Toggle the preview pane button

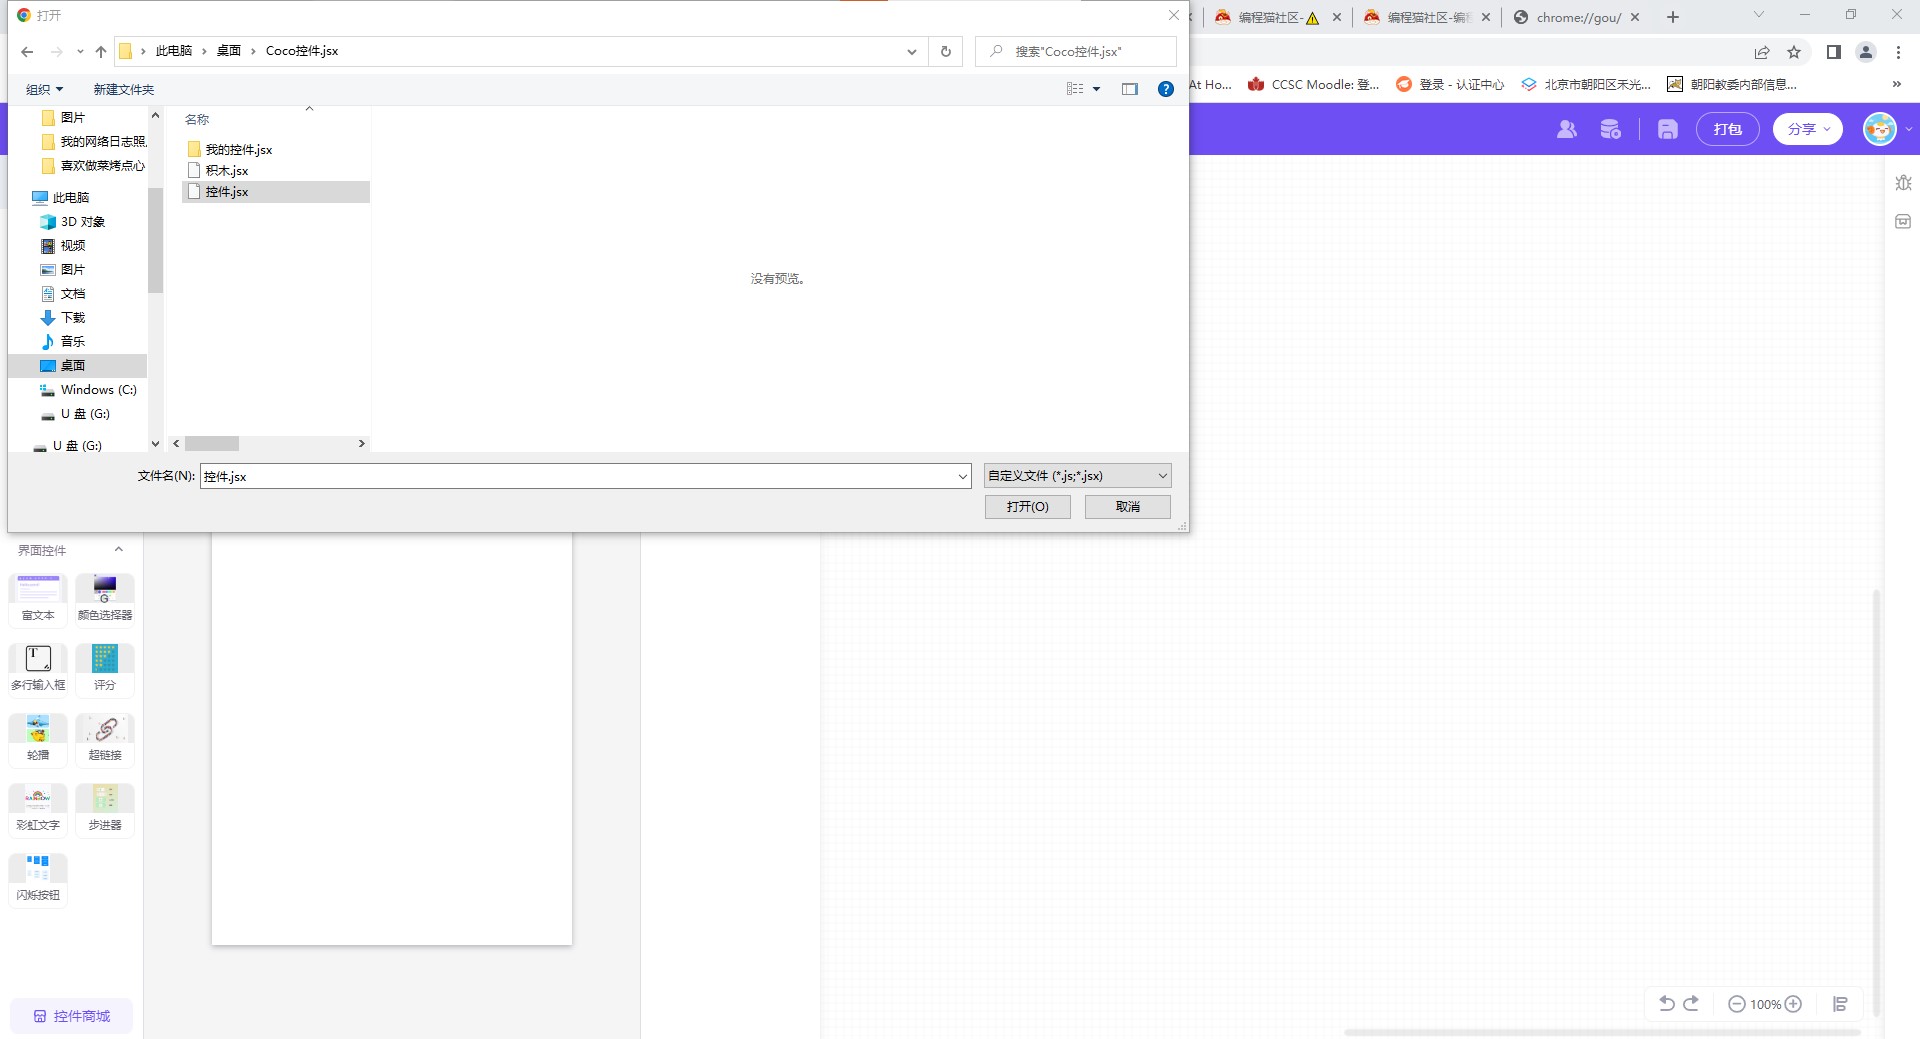[x=1130, y=89]
